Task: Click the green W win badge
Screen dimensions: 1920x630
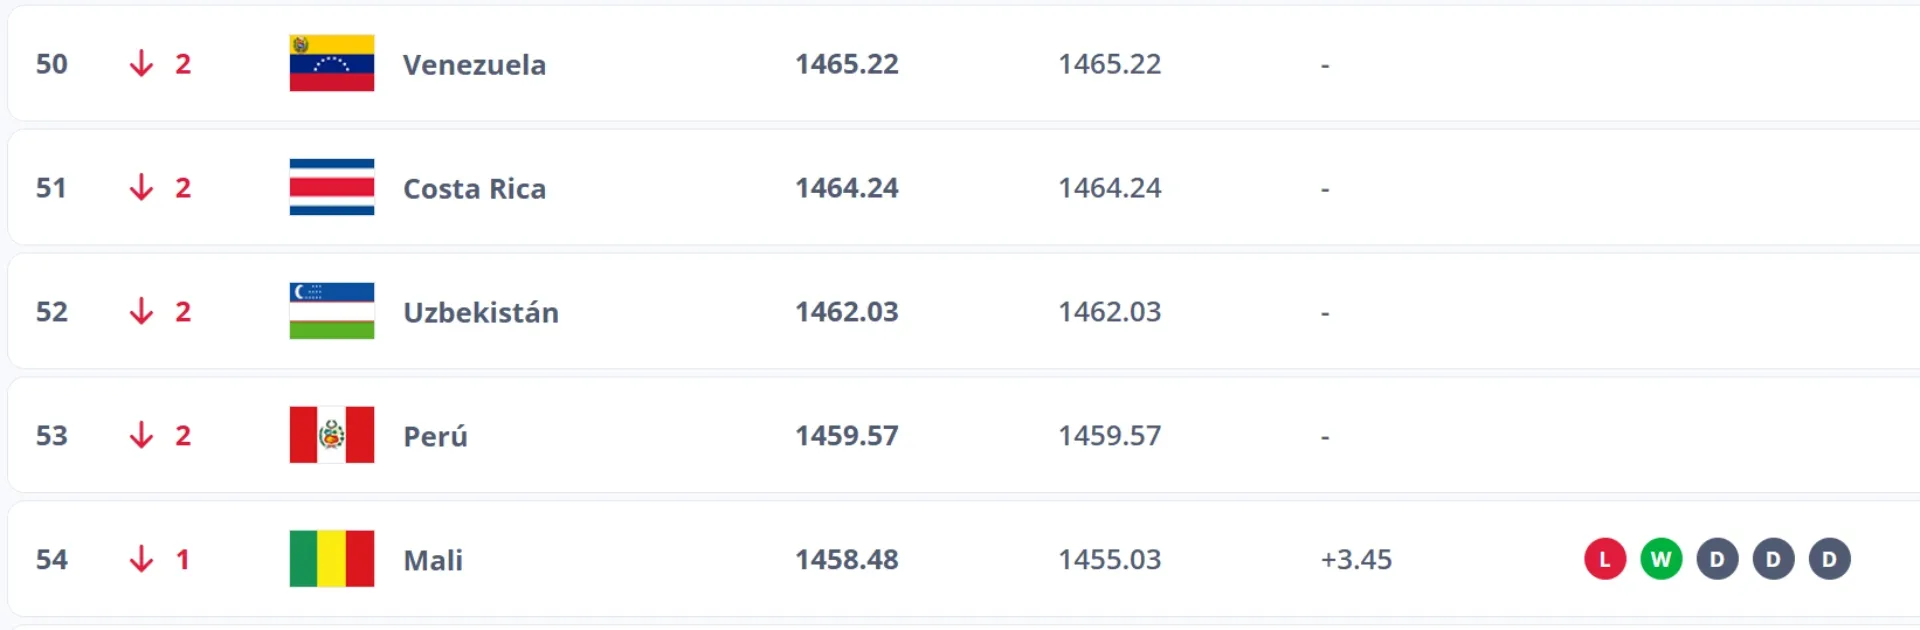Action: point(1661,559)
